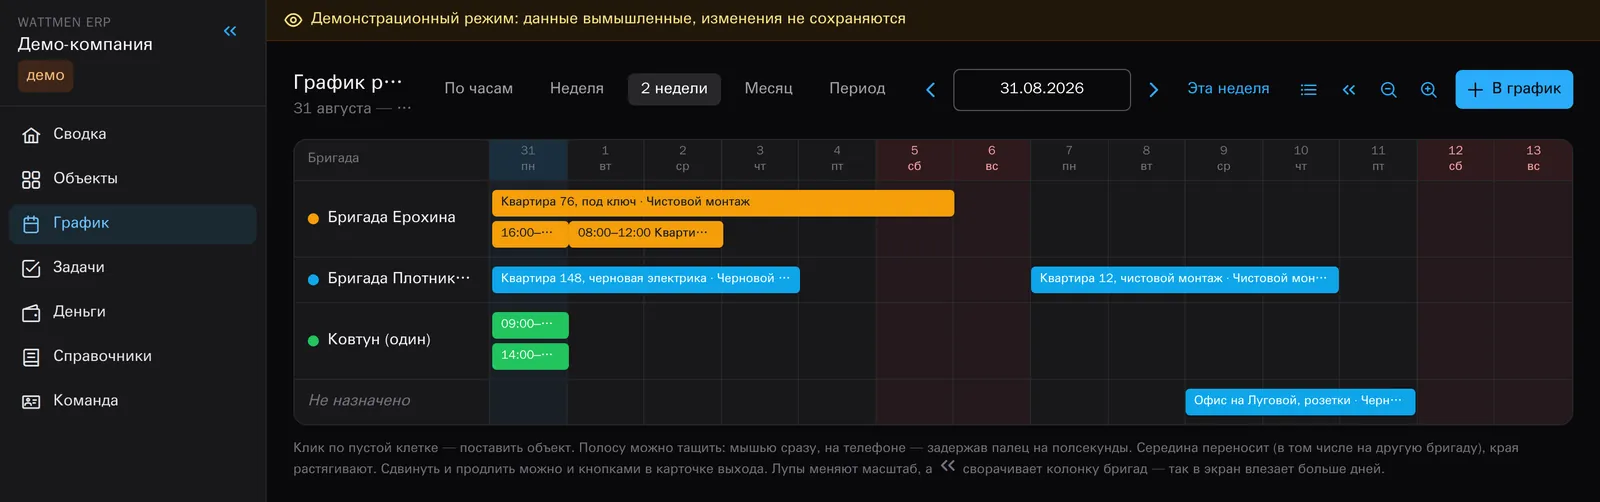Open the 08:00–12:00 Кварти… block
The image size is (1600, 502).
(646, 234)
